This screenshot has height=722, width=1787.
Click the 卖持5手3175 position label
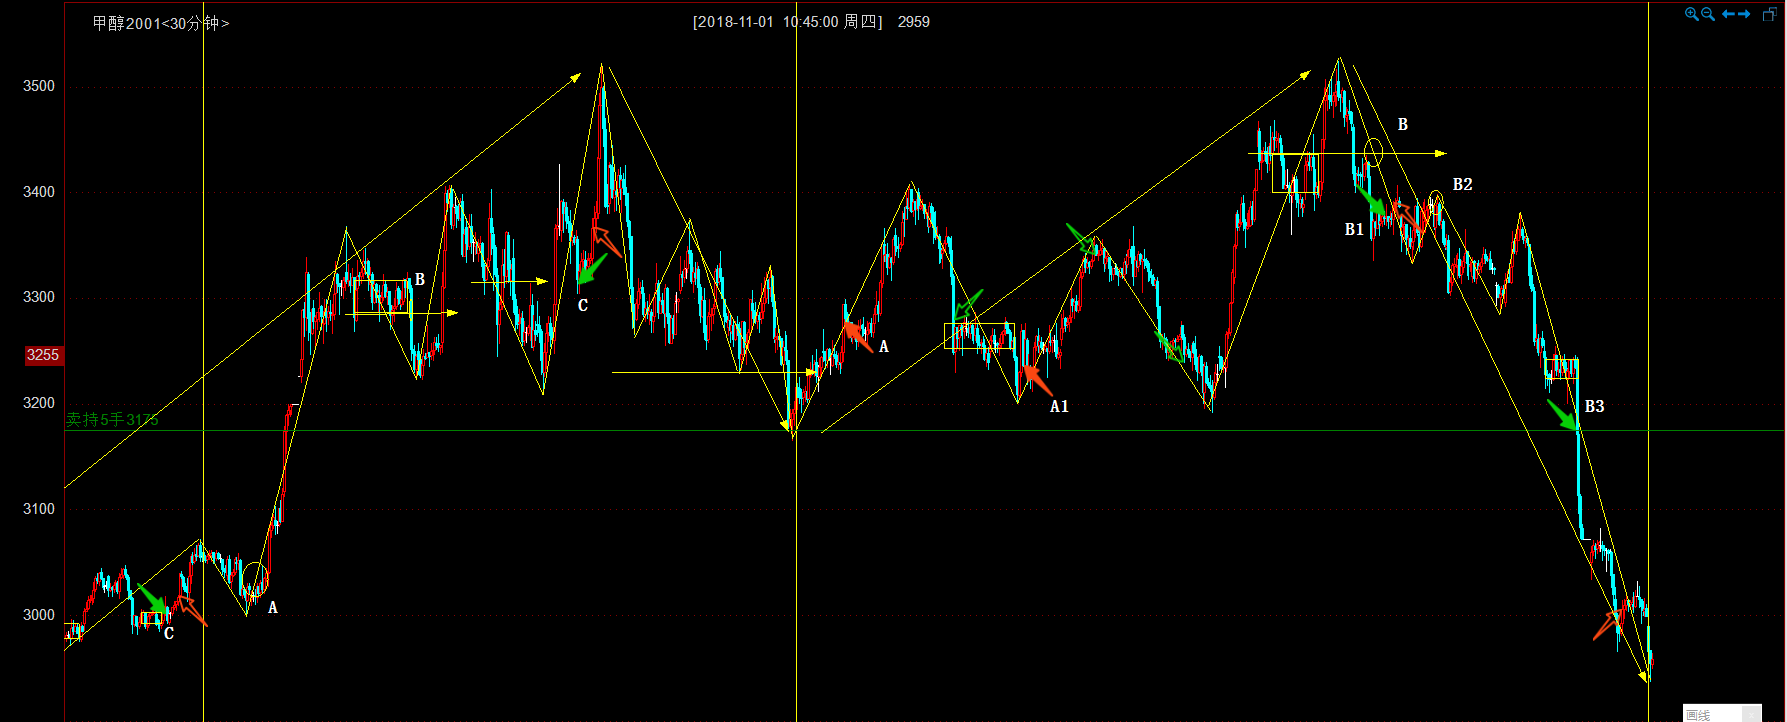pos(112,420)
